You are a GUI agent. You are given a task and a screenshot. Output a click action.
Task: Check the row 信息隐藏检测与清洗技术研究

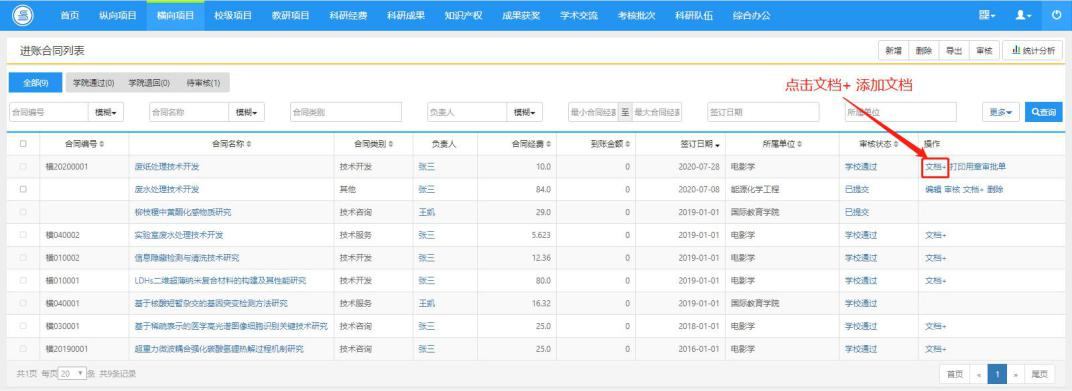pos(24,258)
